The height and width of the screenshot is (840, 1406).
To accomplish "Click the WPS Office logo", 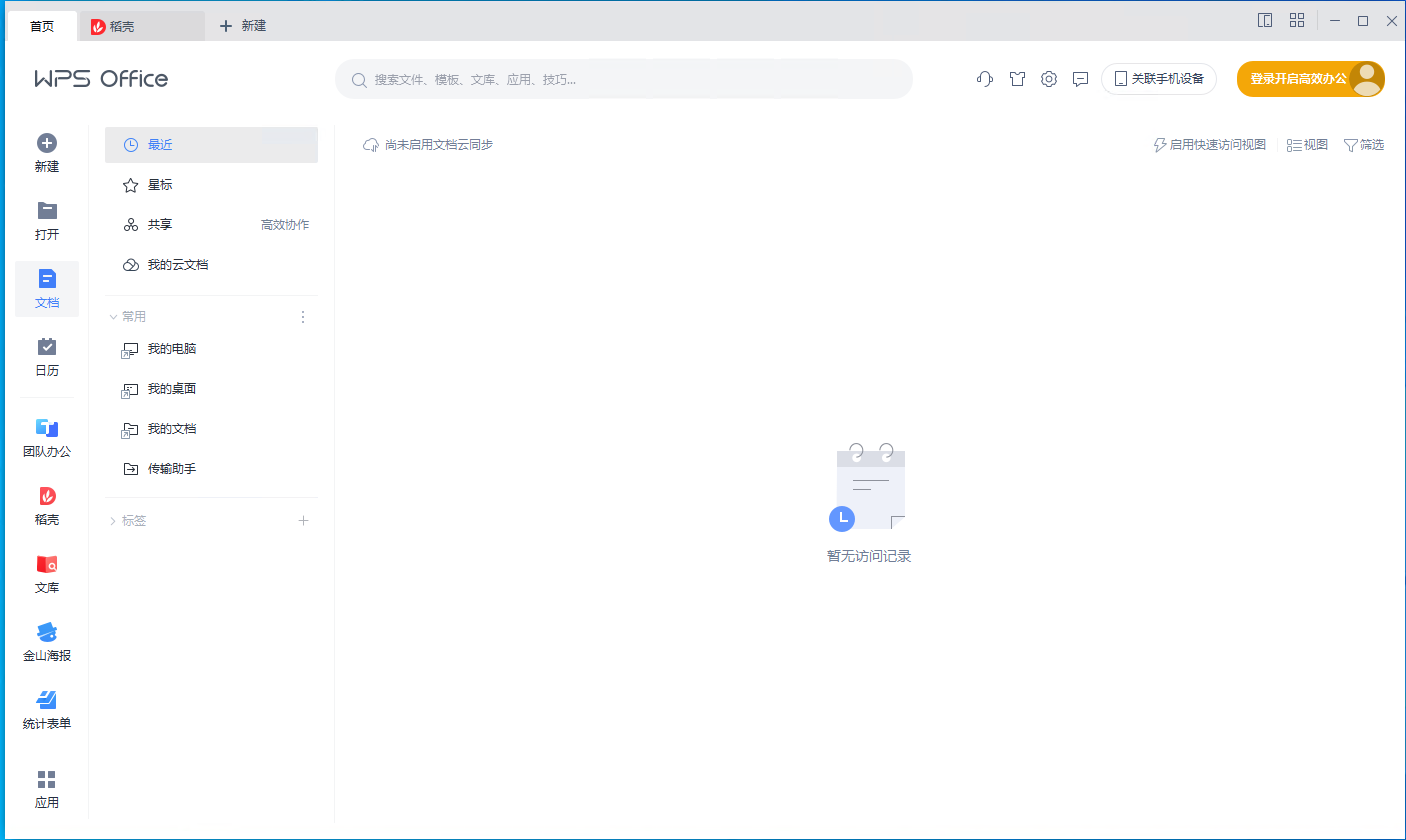I will pos(101,79).
